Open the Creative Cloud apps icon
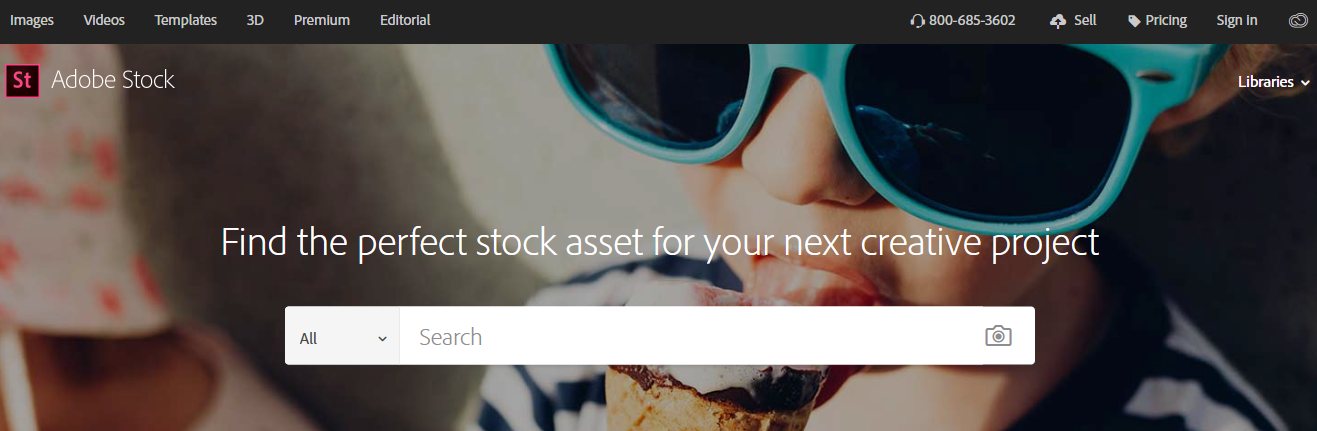The height and width of the screenshot is (431, 1317). click(x=1298, y=20)
